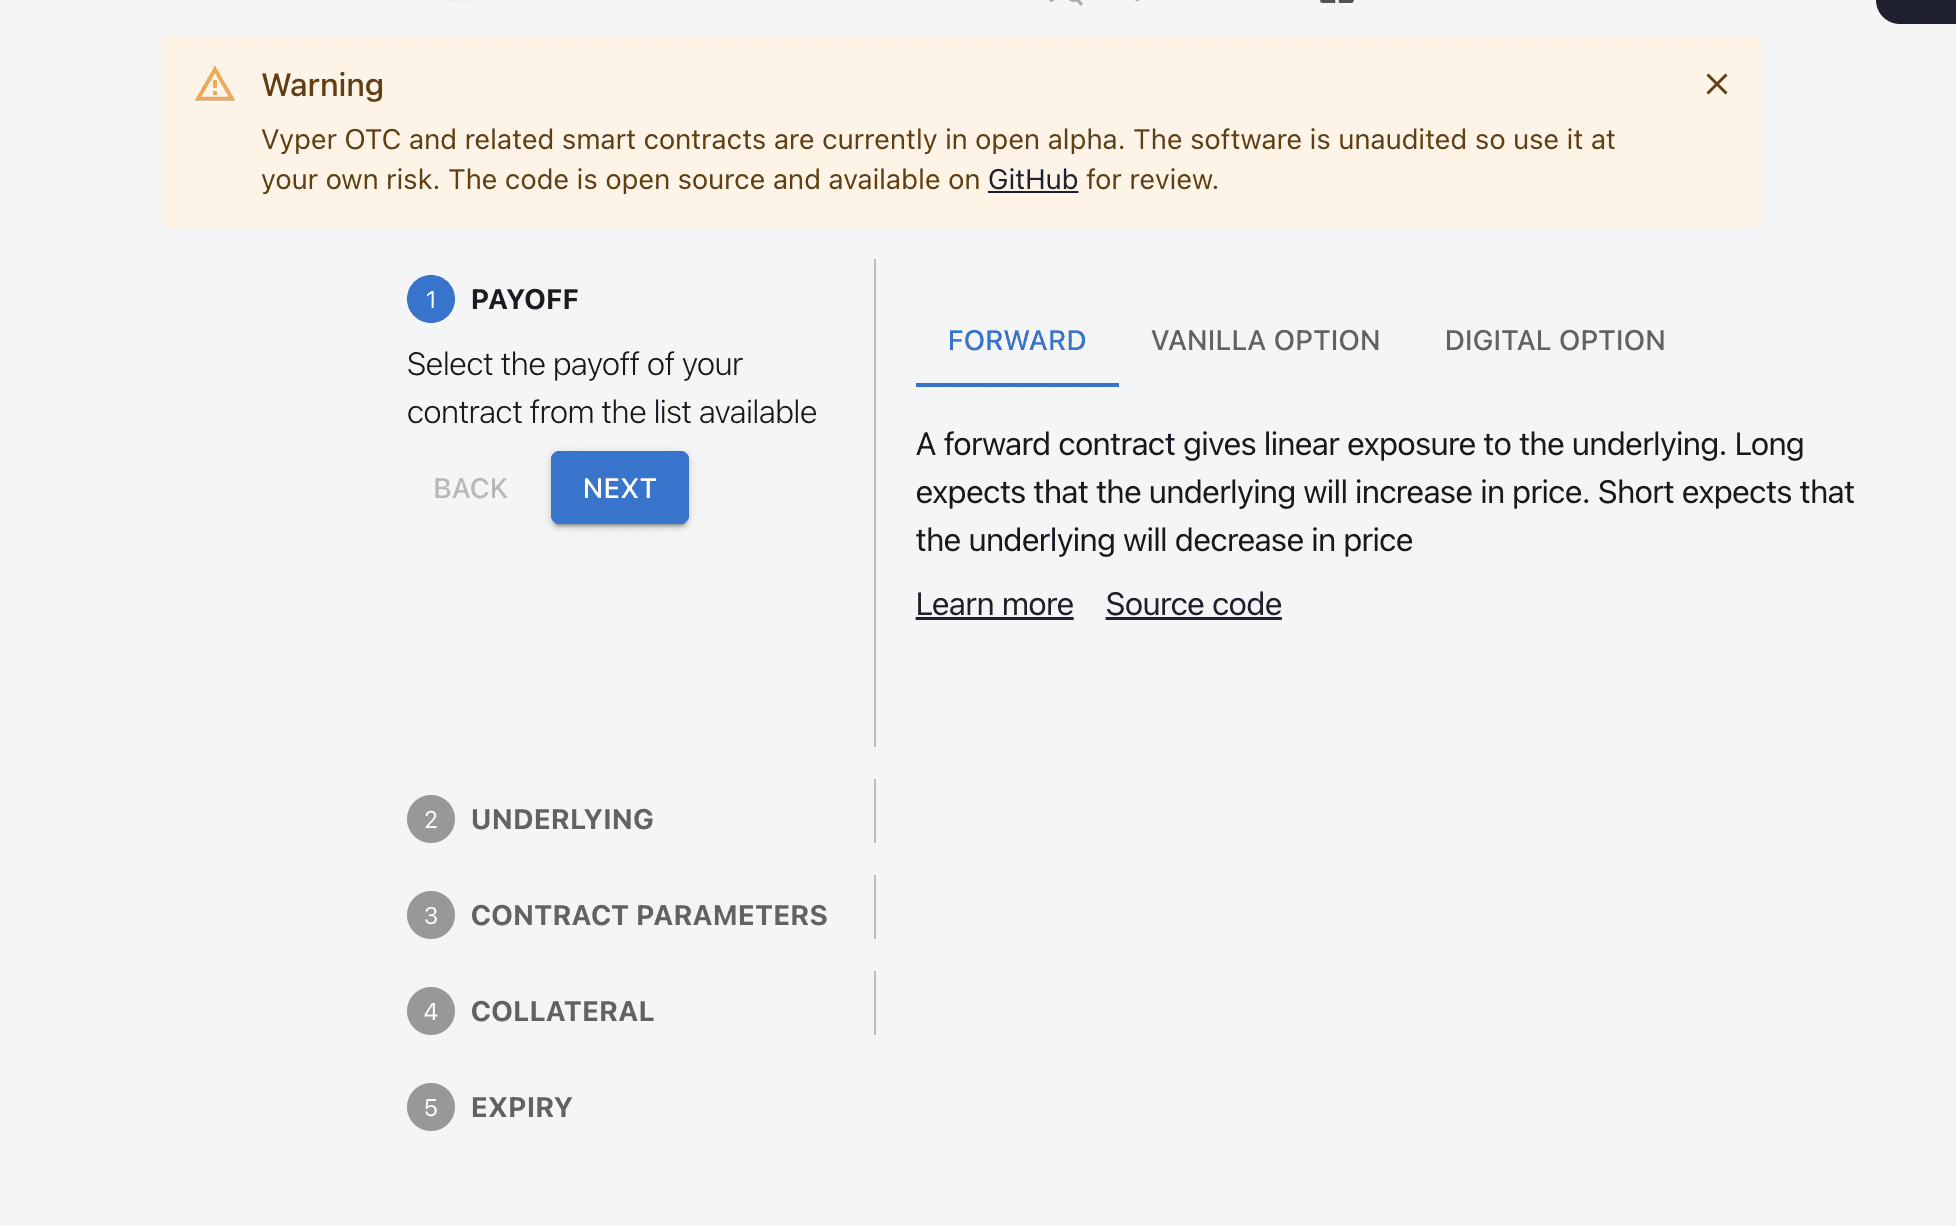1956x1226 pixels.
Task: Click the step 5 circle icon
Action: tap(431, 1107)
